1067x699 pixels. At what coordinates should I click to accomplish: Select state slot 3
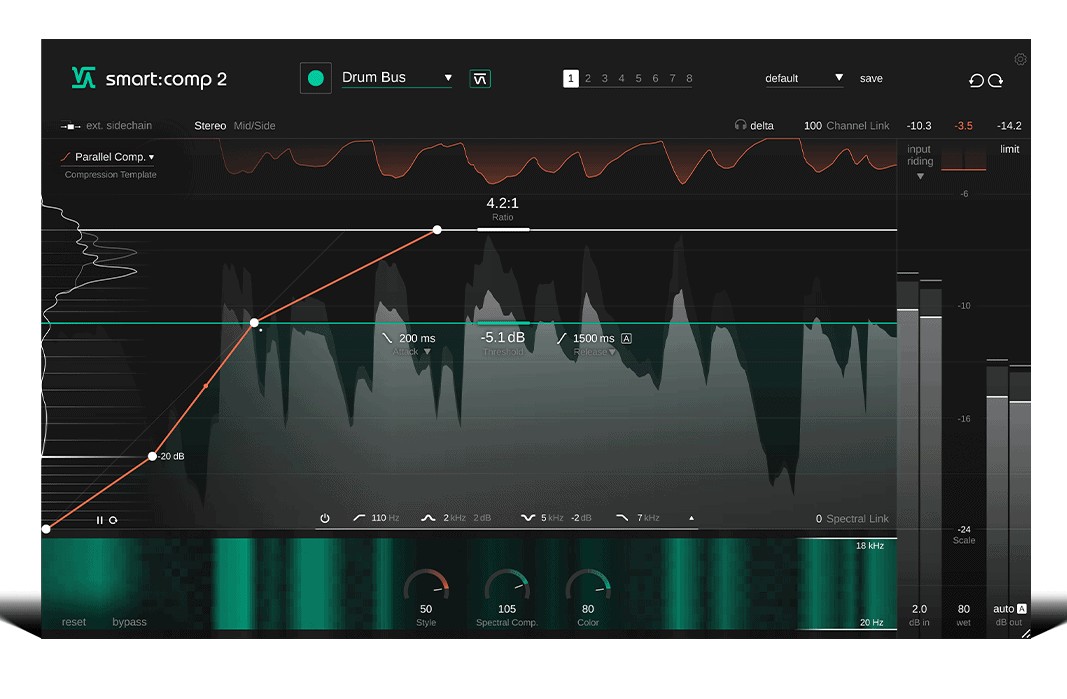pos(604,78)
